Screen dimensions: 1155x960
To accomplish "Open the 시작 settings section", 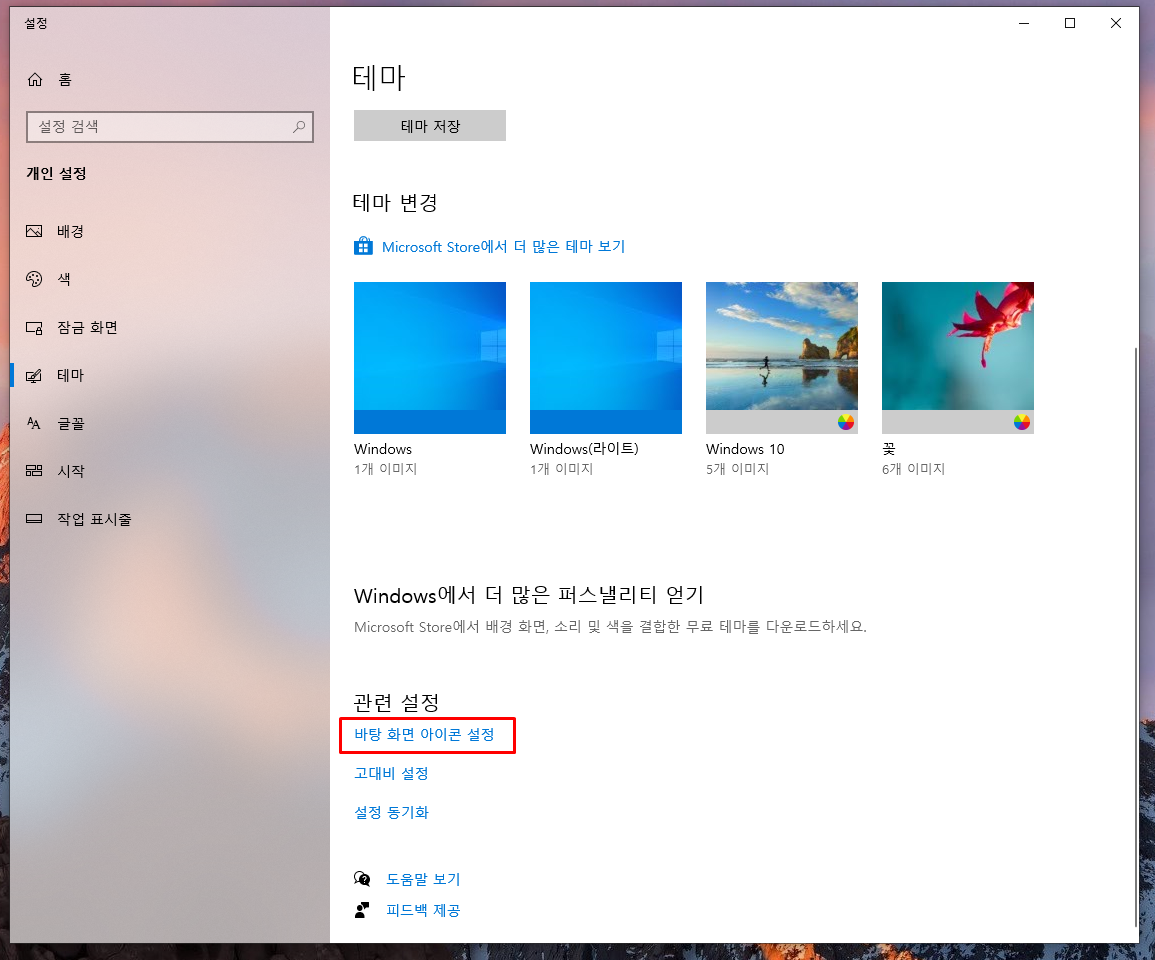I will (170, 471).
